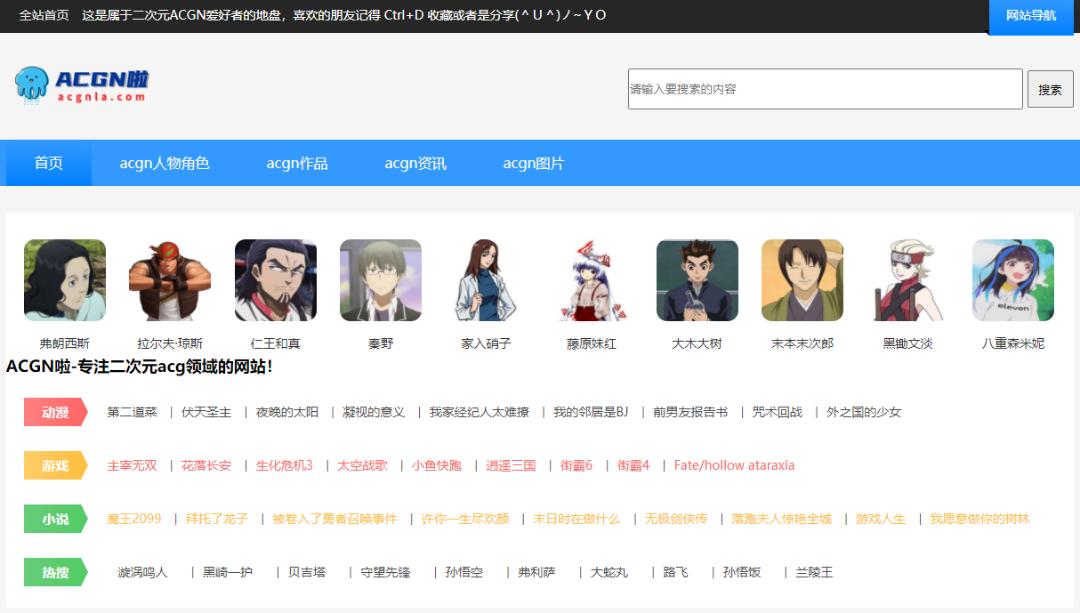Select the 八重森米妮 avatar
Screen dimensions: 1080x613
point(1013,280)
